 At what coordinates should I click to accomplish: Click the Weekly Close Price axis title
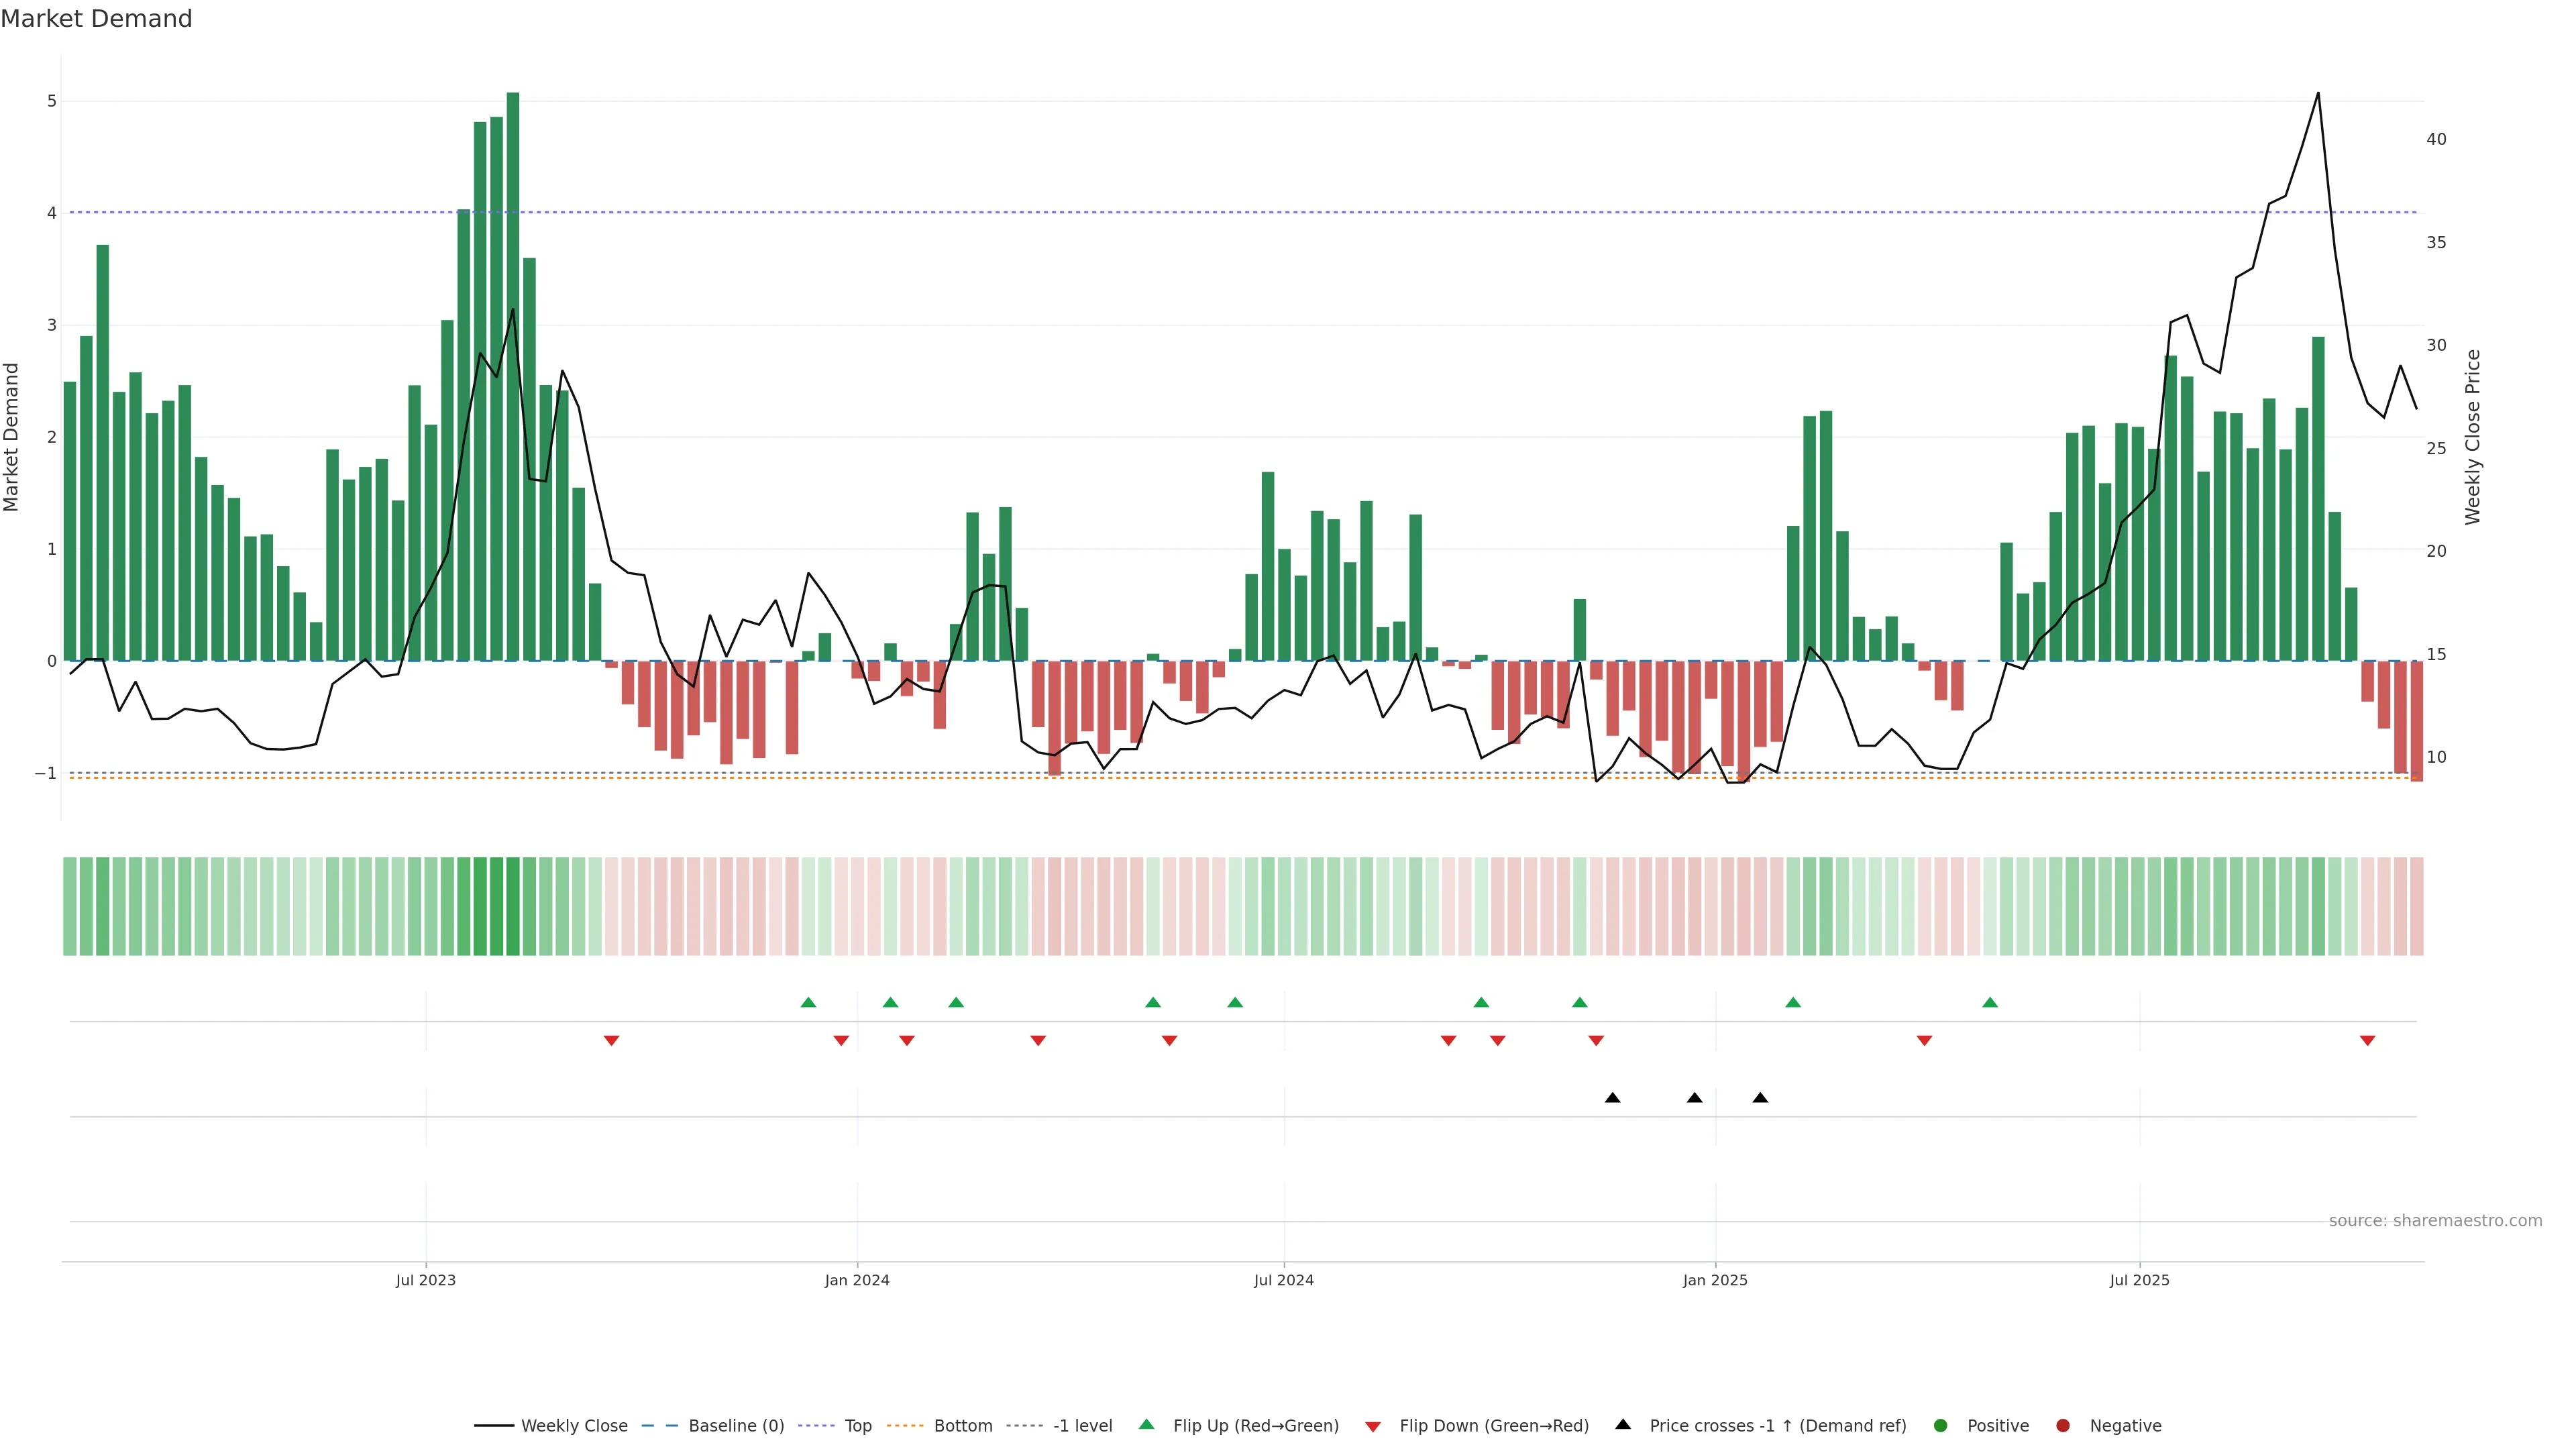[2473, 437]
